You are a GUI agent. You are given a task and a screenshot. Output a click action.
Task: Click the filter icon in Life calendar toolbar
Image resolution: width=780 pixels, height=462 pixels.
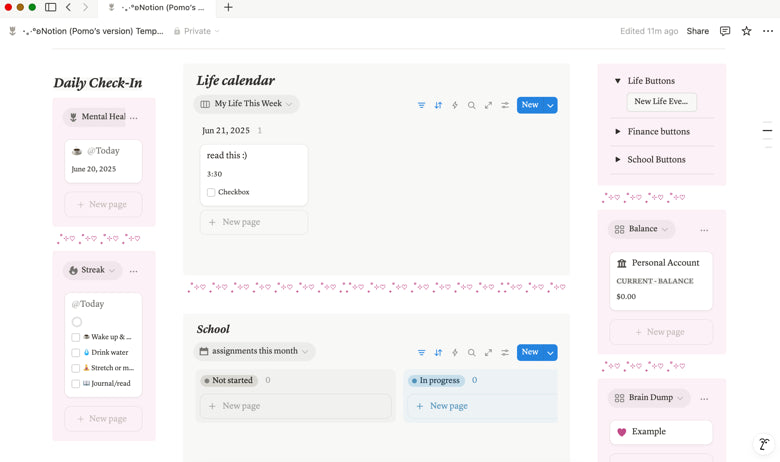coord(421,105)
